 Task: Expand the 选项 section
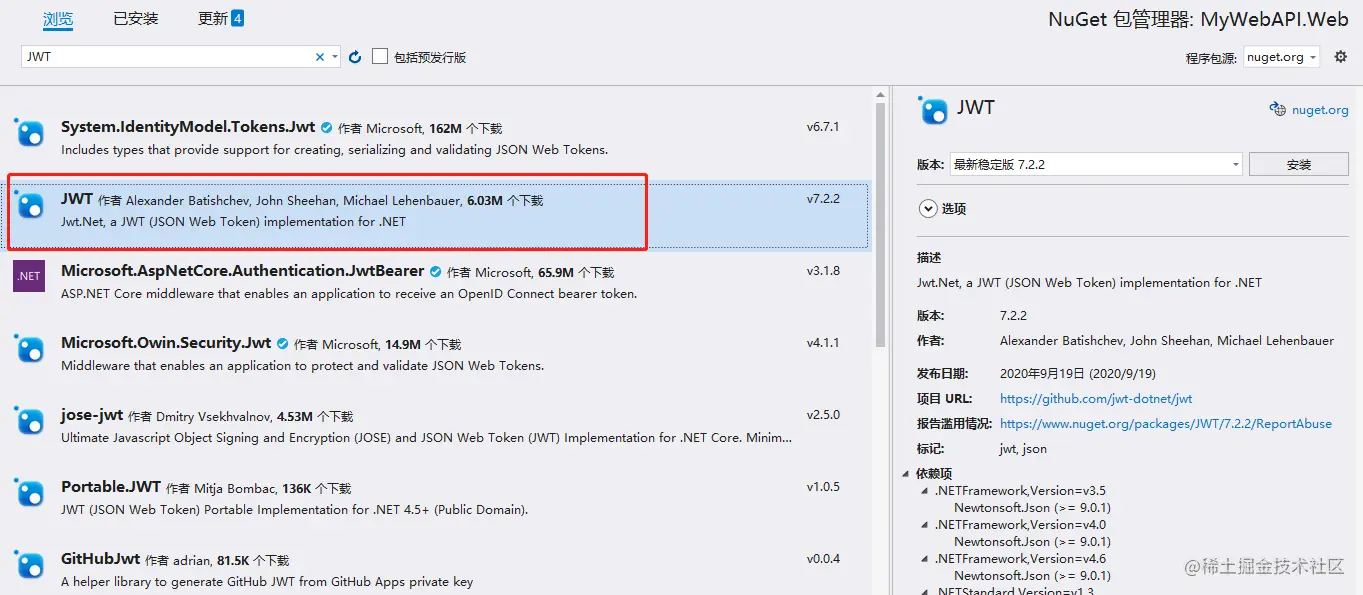click(x=926, y=209)
